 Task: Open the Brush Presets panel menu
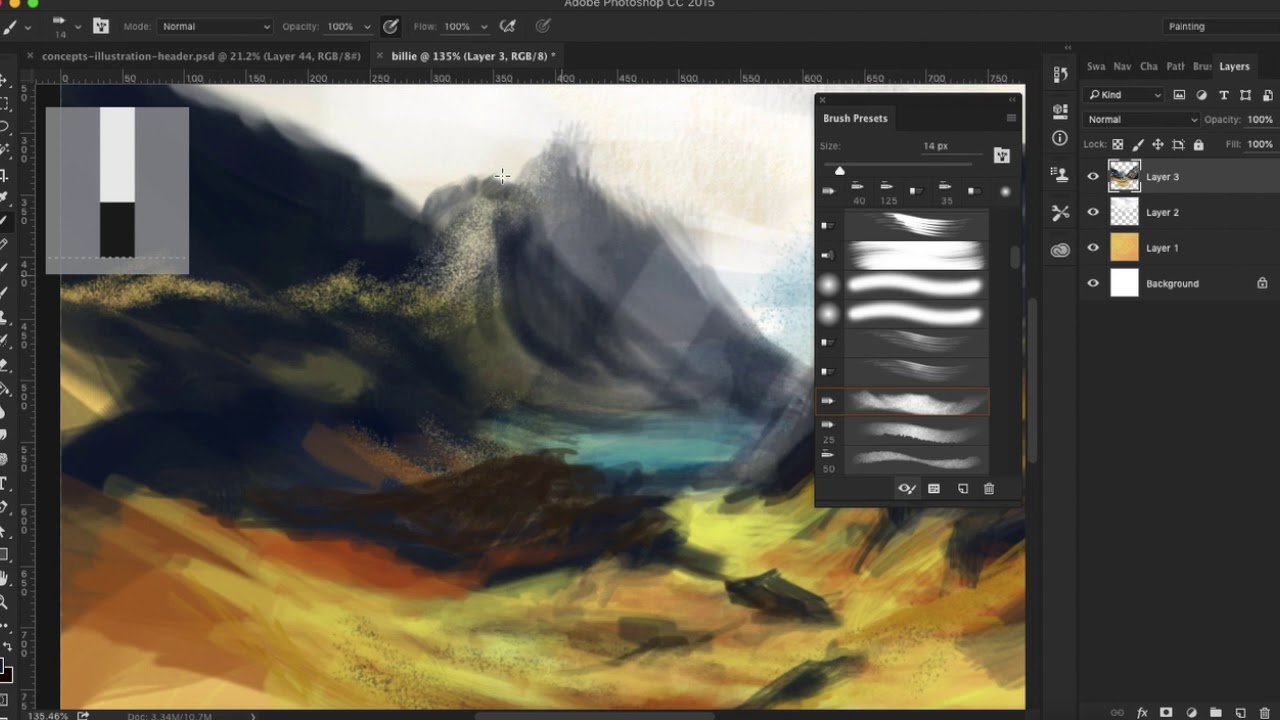coord(1011,118)
